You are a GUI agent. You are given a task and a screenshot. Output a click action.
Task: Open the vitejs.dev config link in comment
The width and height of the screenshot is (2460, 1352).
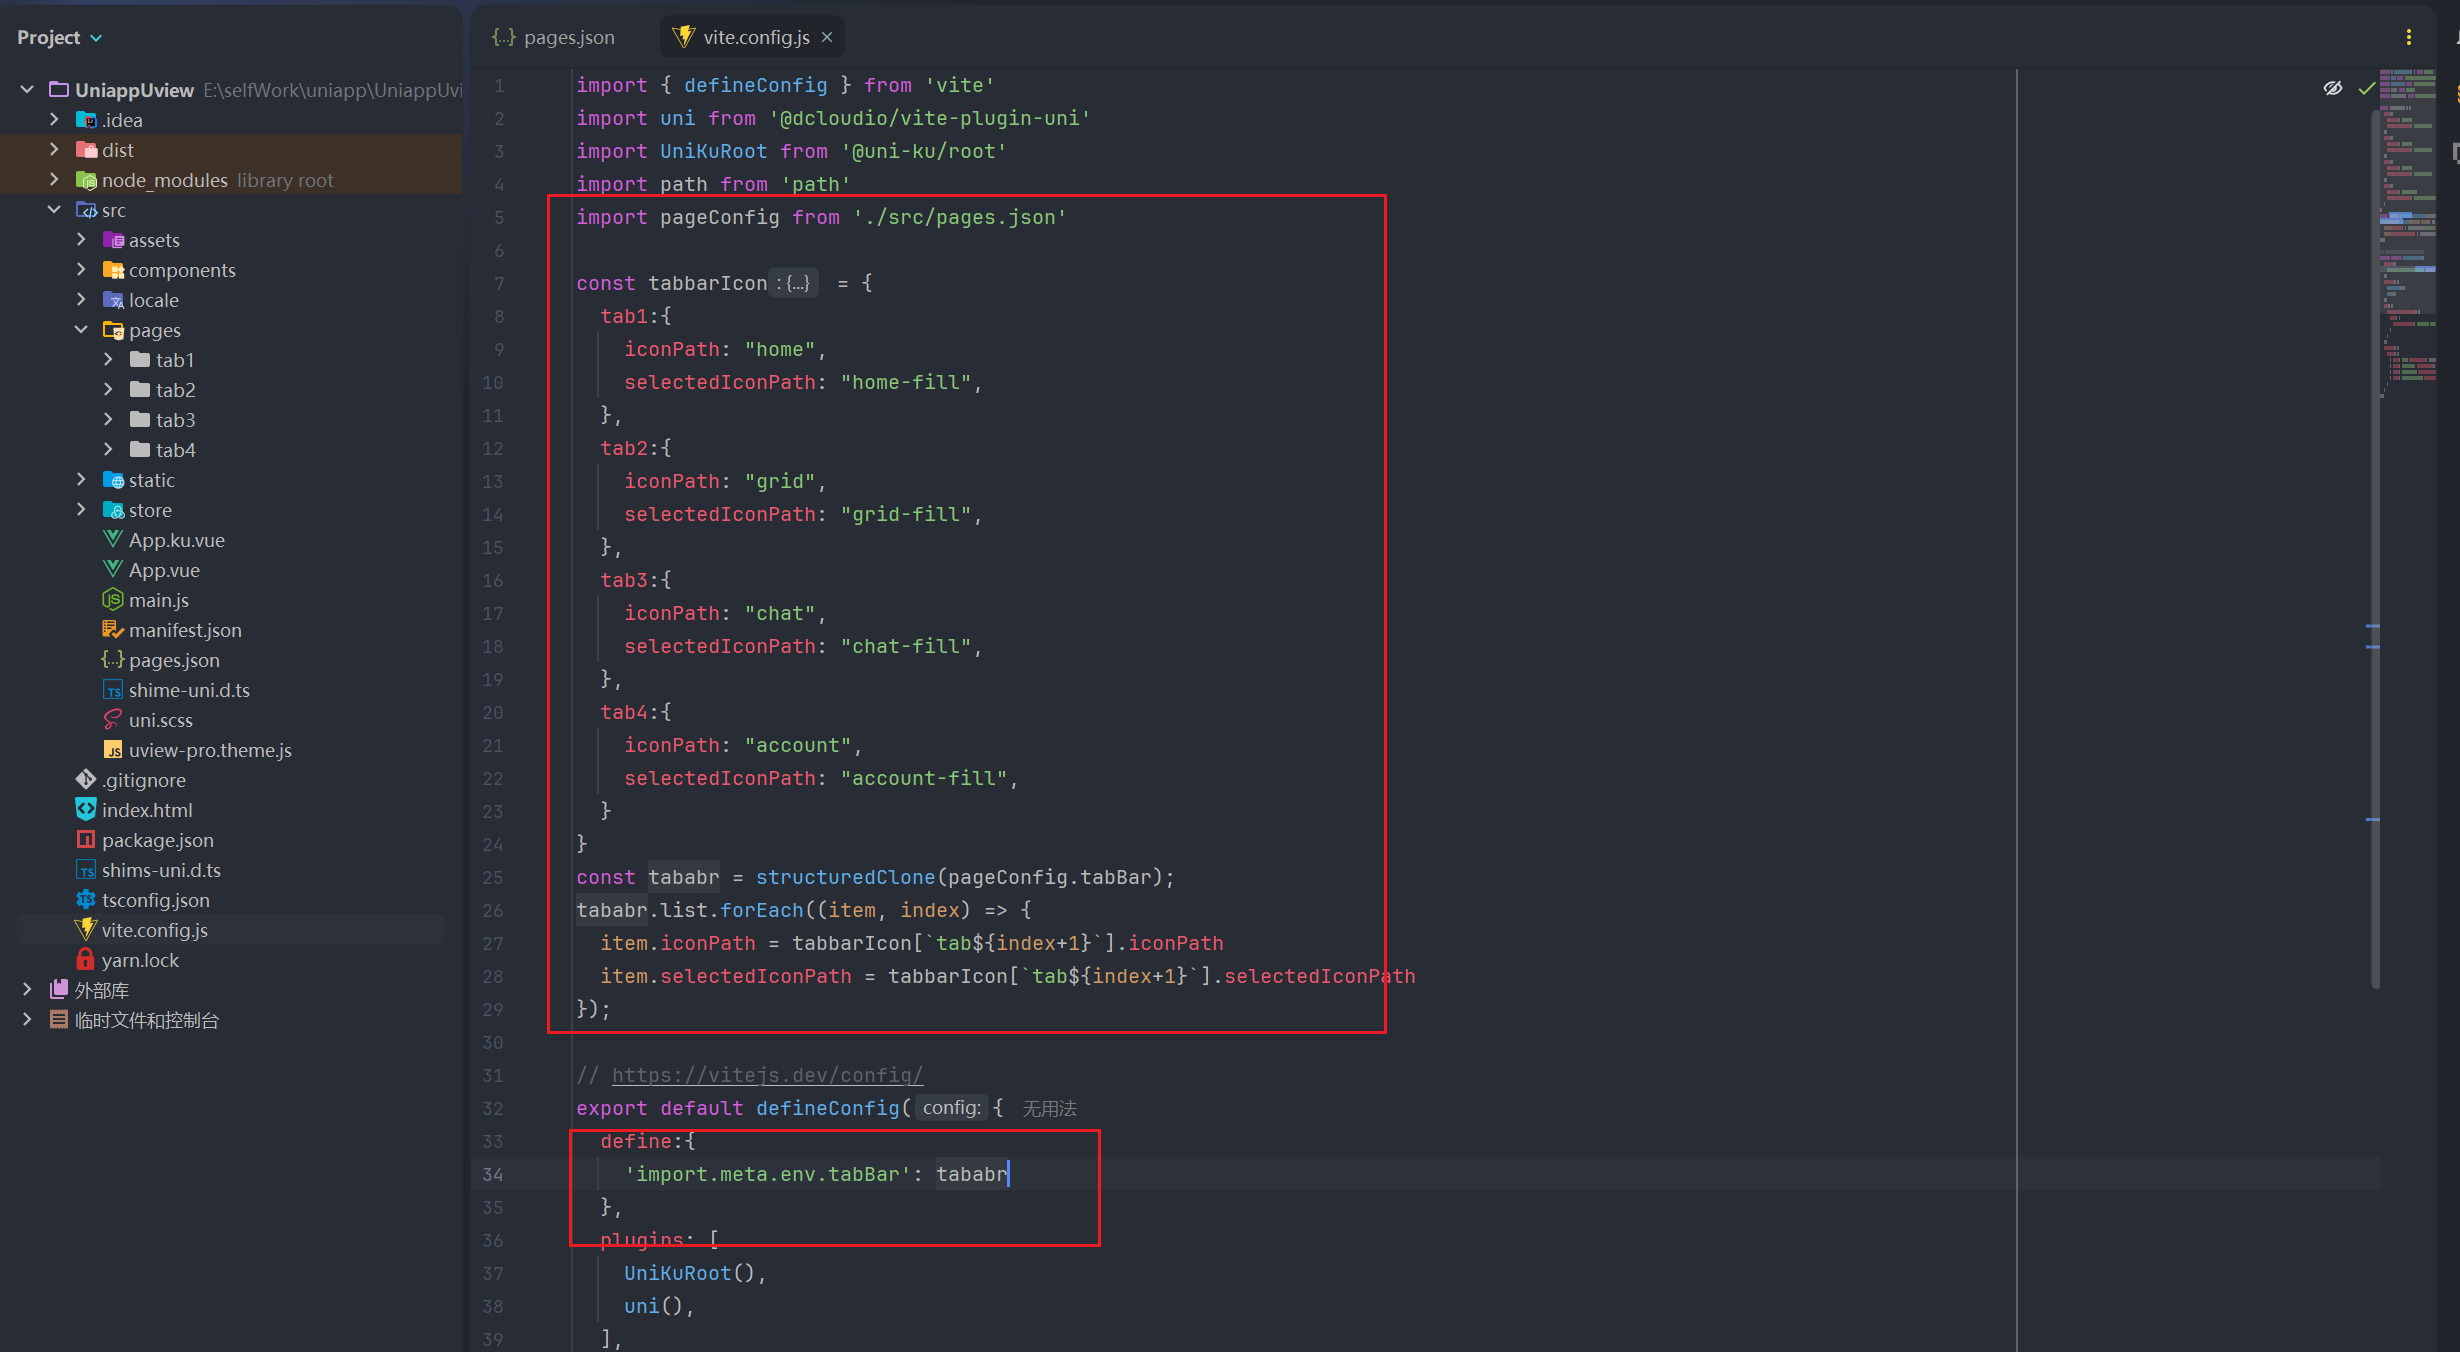(767, 1075)
